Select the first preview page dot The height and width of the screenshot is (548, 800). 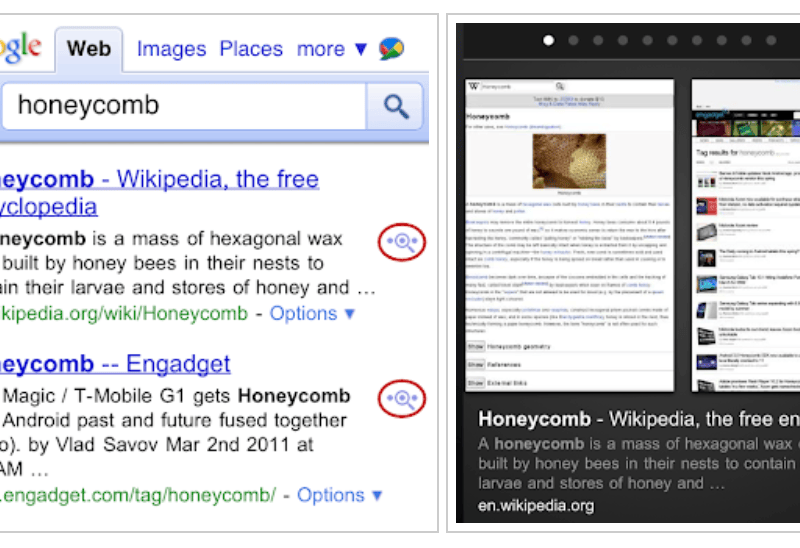click(x=548, y=41)
